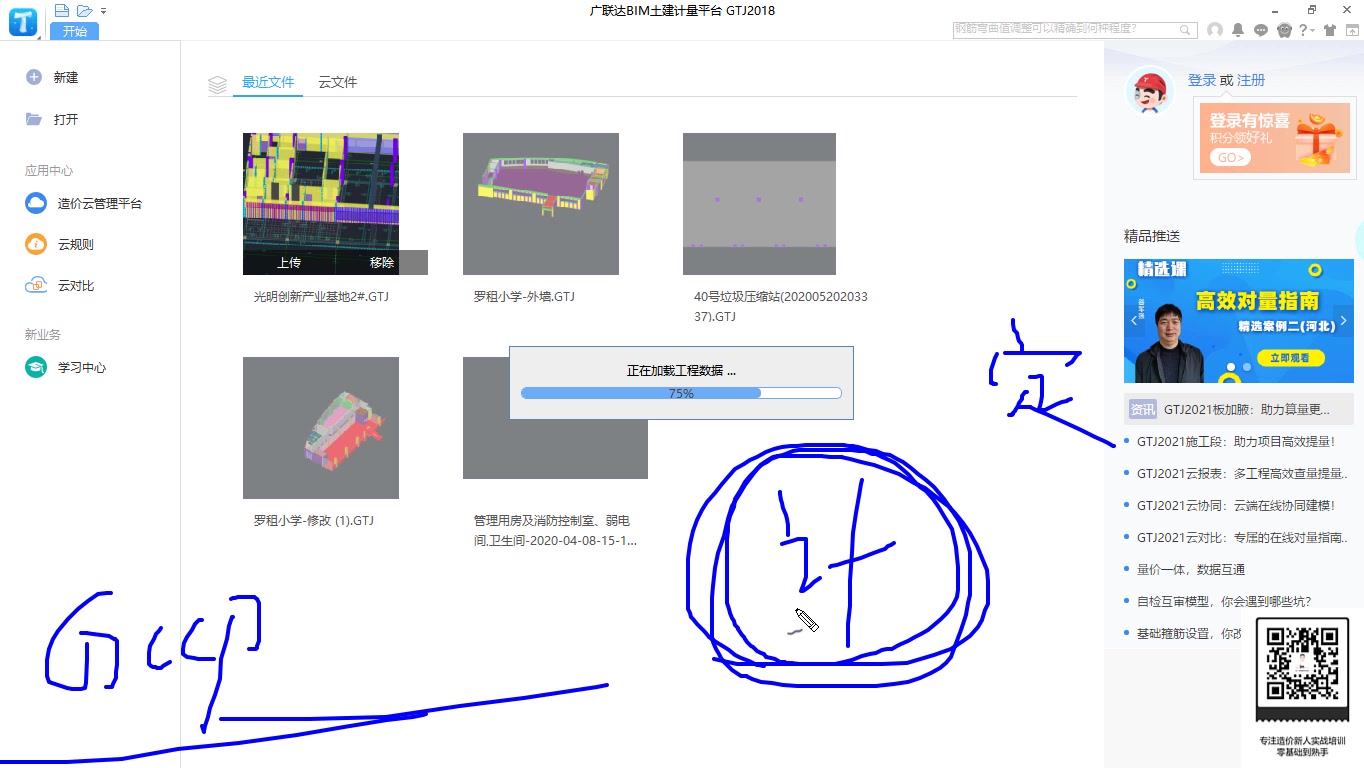Open the quick access toolbar dropdown arrow

[x=103, y=10]
